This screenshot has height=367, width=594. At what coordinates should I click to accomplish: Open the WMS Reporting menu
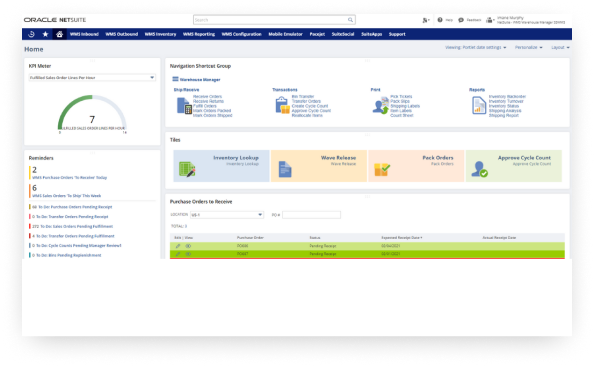(199, 34)
